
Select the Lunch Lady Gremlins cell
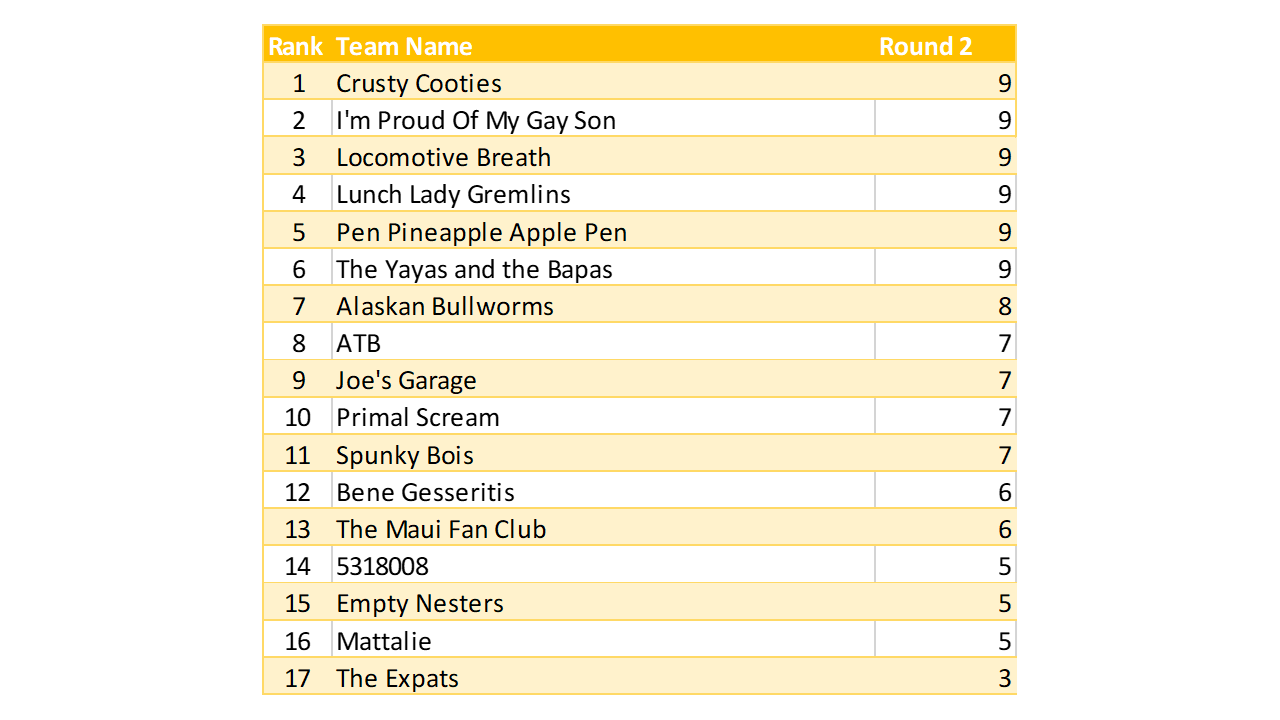tap(453, 194)
